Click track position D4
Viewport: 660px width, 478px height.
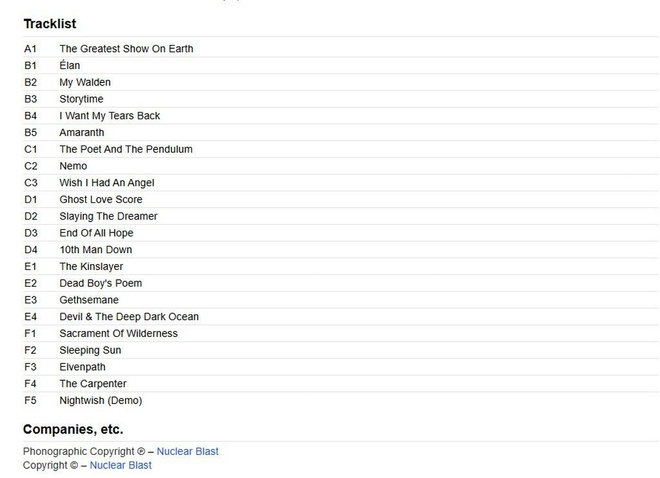(x=31, y=250)
